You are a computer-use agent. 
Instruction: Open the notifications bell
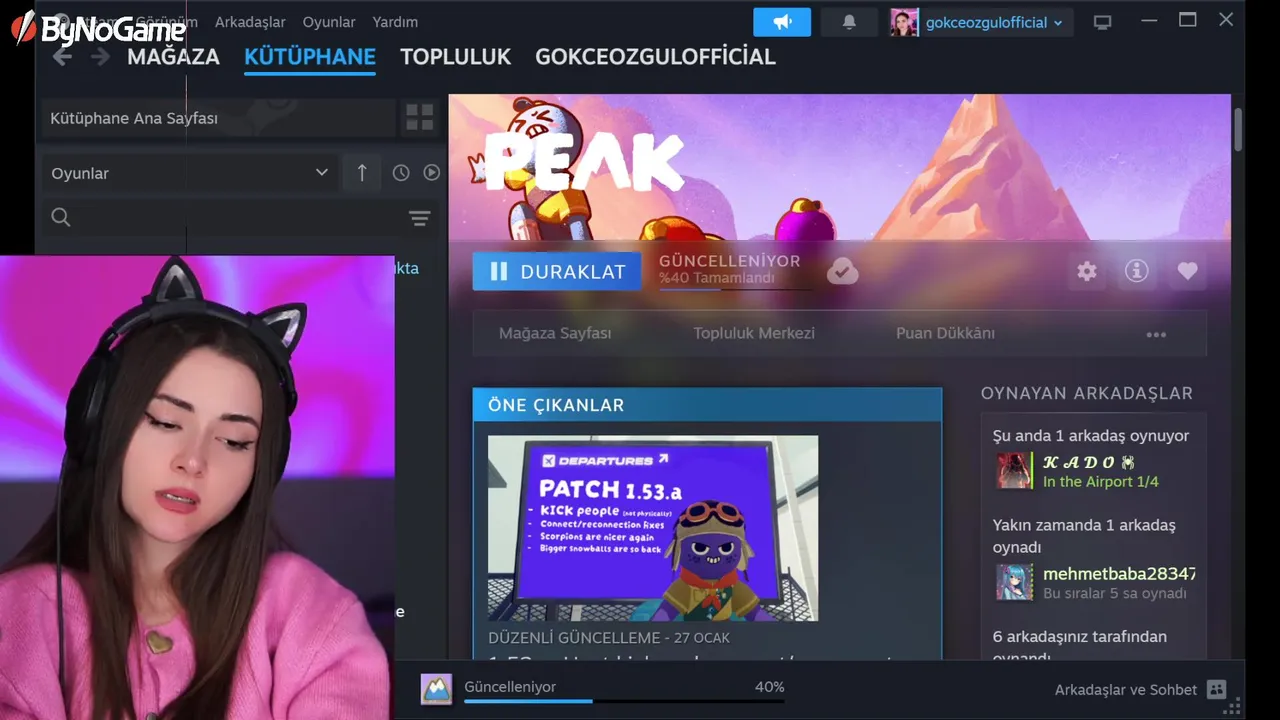849,22
